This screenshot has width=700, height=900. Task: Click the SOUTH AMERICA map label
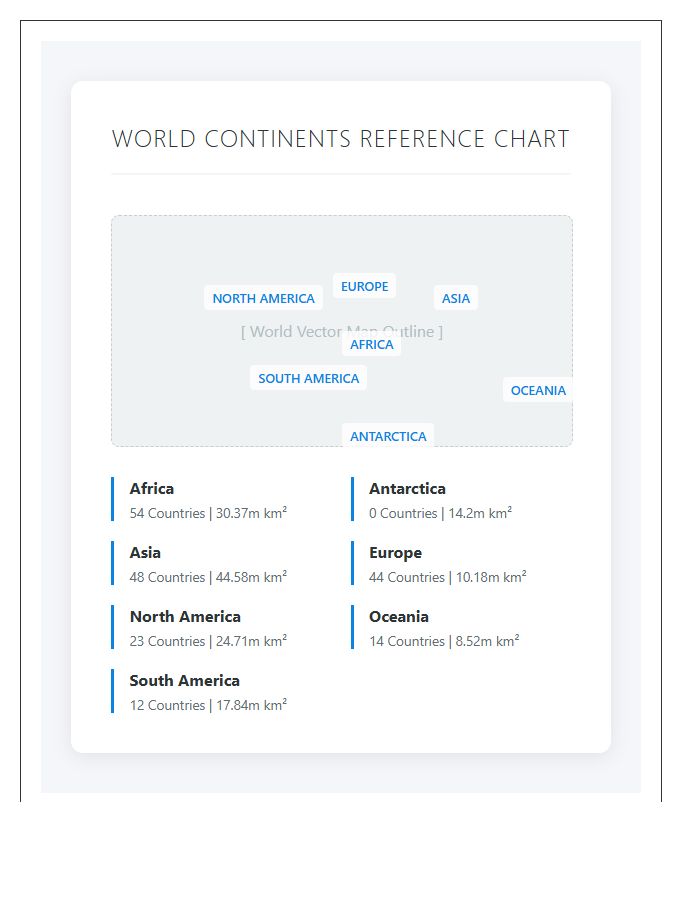tap(308, 378)
